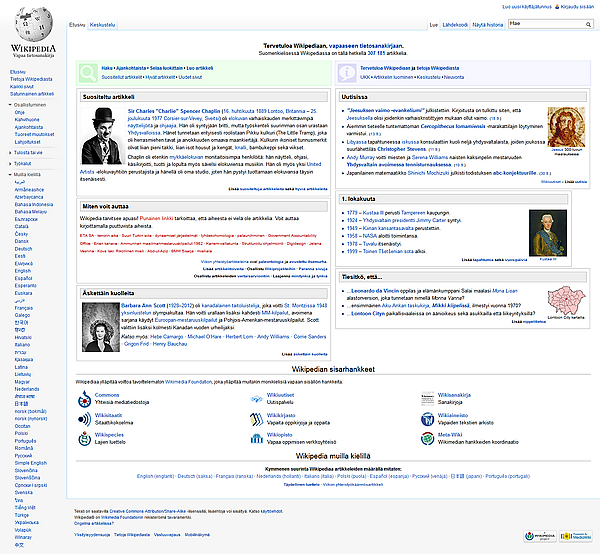The height and width of the screenshot is (554, 600).
Task: Open the Hyvät artikkelit link
Action: 160,77
